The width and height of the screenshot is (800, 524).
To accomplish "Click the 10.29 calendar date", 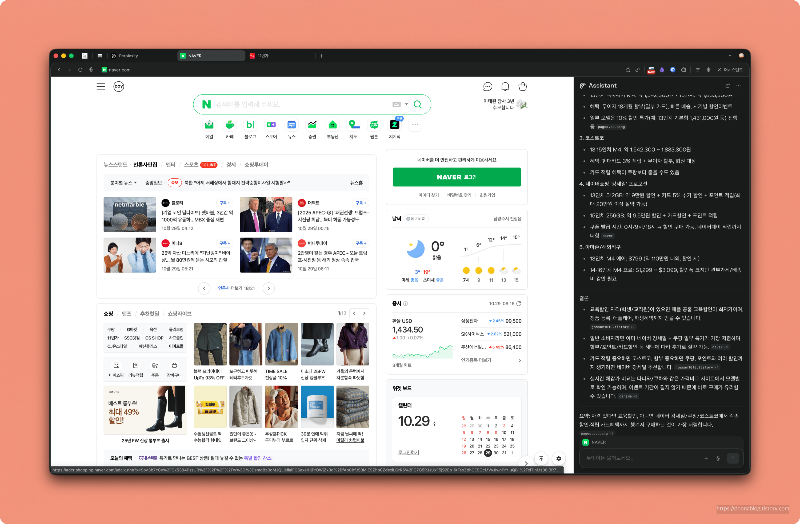I will tap(414, 421).
